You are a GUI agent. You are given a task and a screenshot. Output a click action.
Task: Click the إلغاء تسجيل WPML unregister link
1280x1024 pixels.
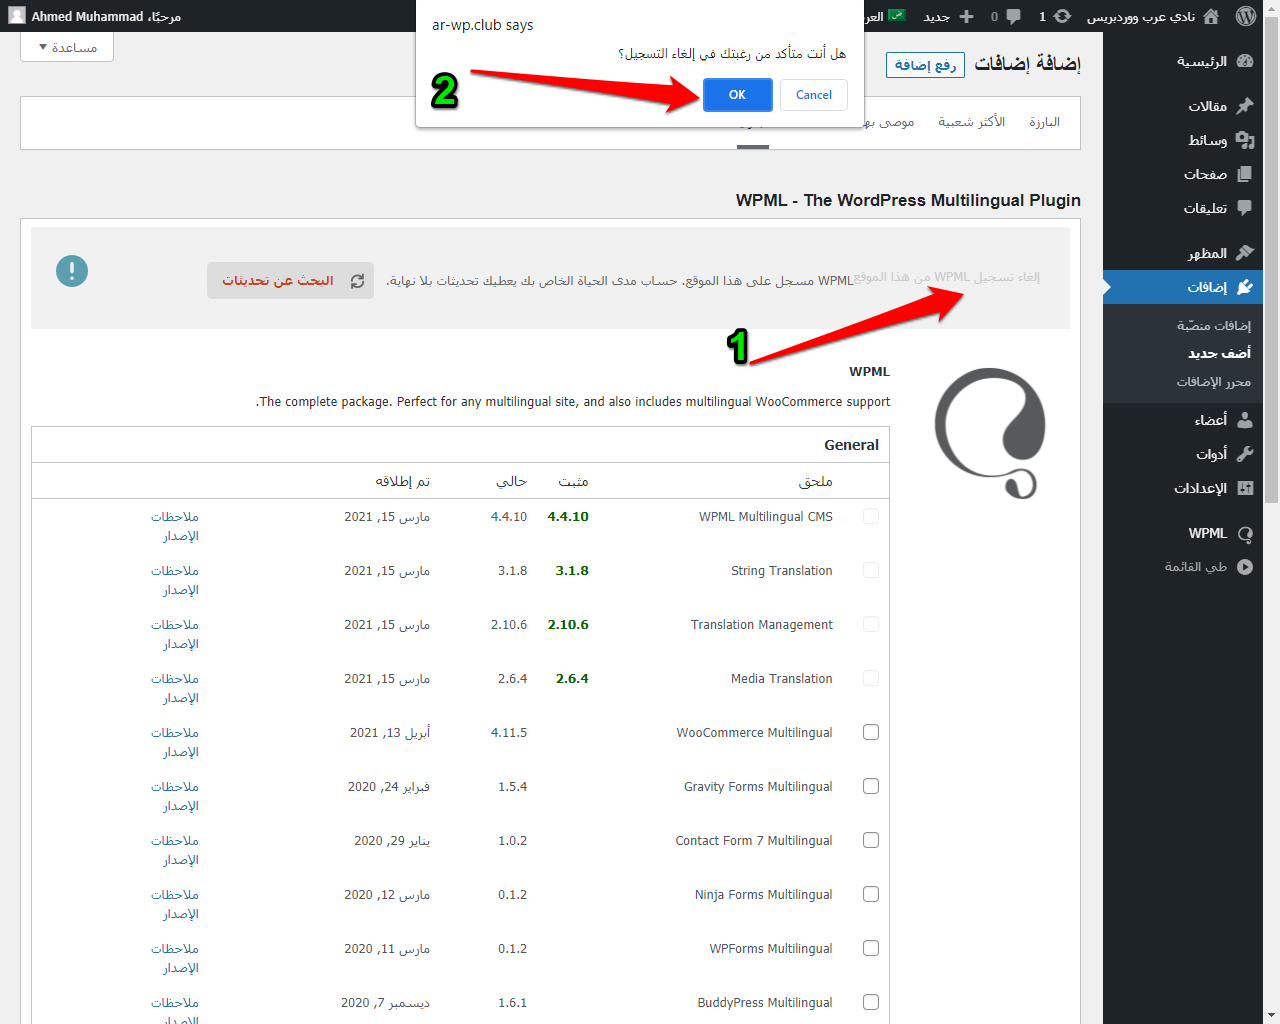pos(948,277)
